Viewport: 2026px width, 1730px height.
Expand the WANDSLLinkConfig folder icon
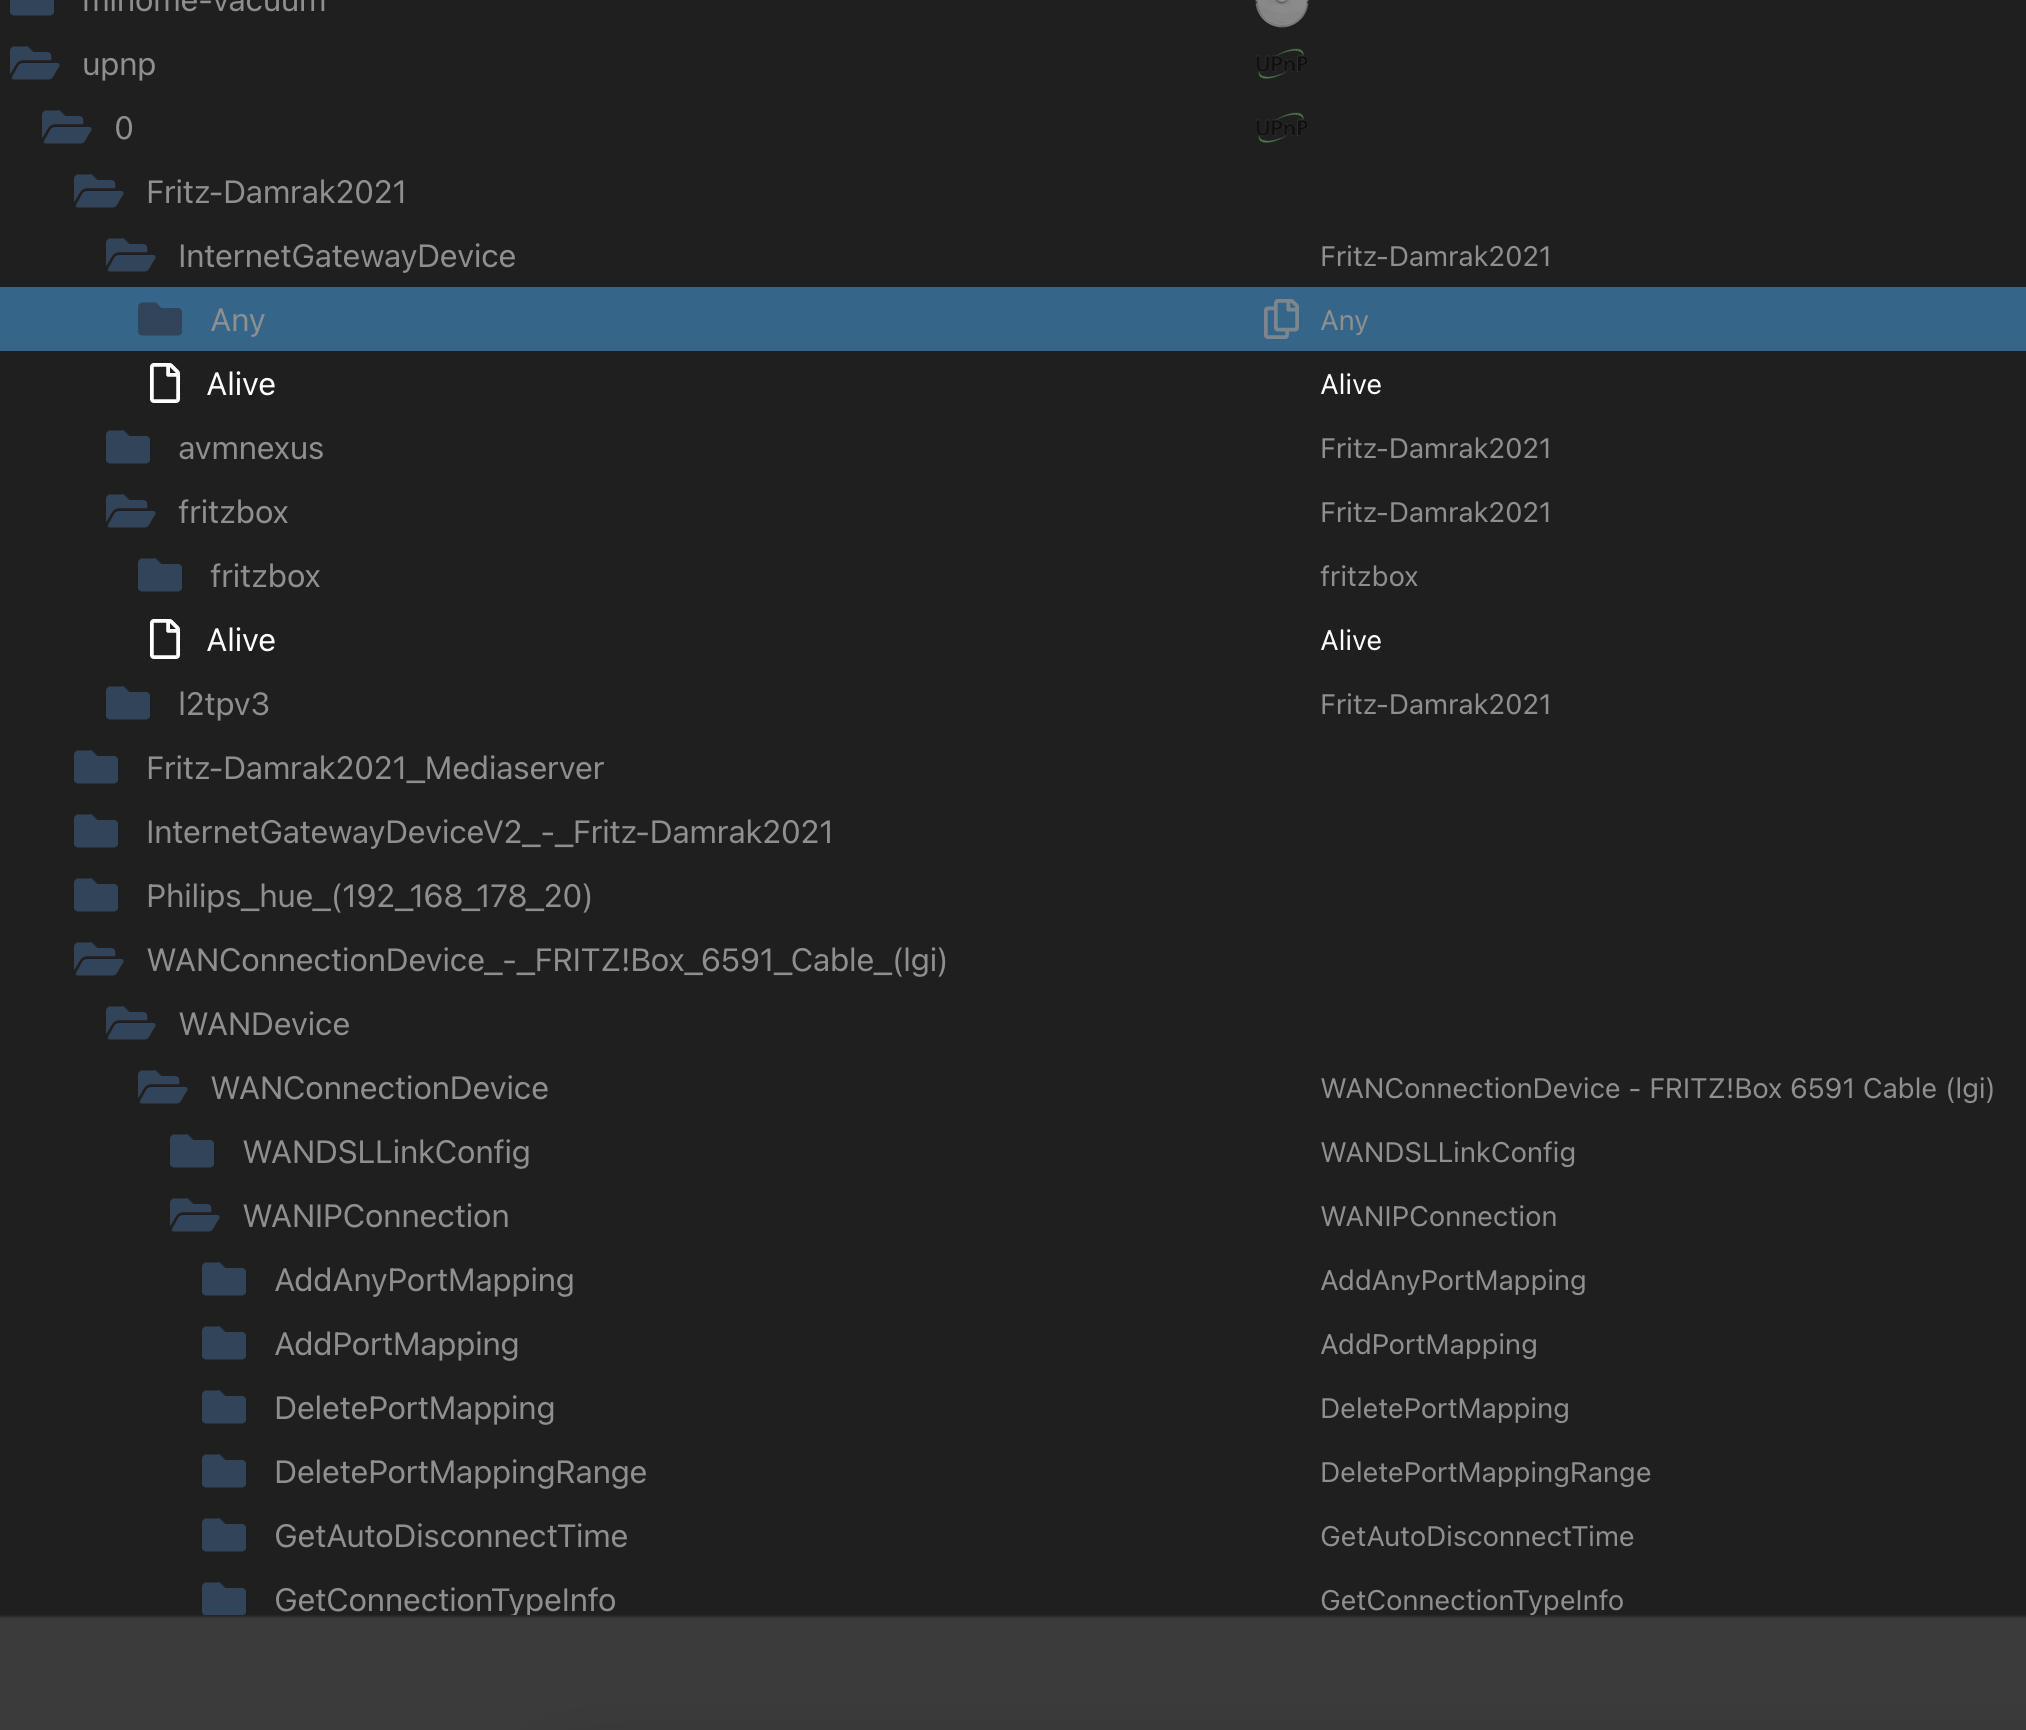192,1152
